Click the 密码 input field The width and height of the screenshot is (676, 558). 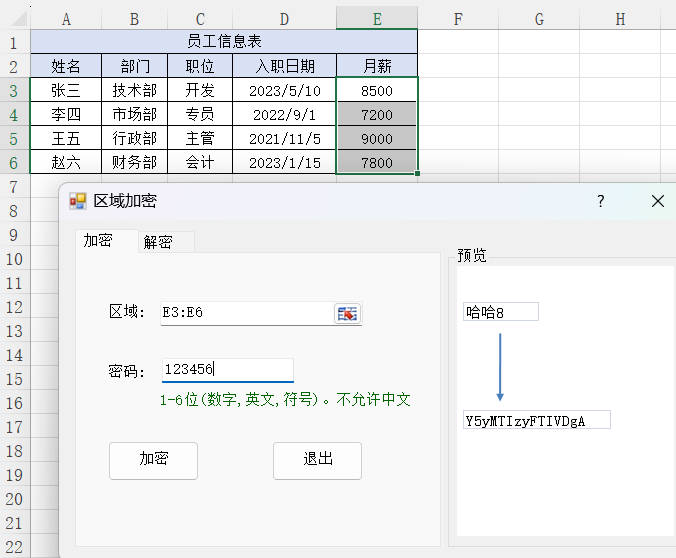click(227, 370)
